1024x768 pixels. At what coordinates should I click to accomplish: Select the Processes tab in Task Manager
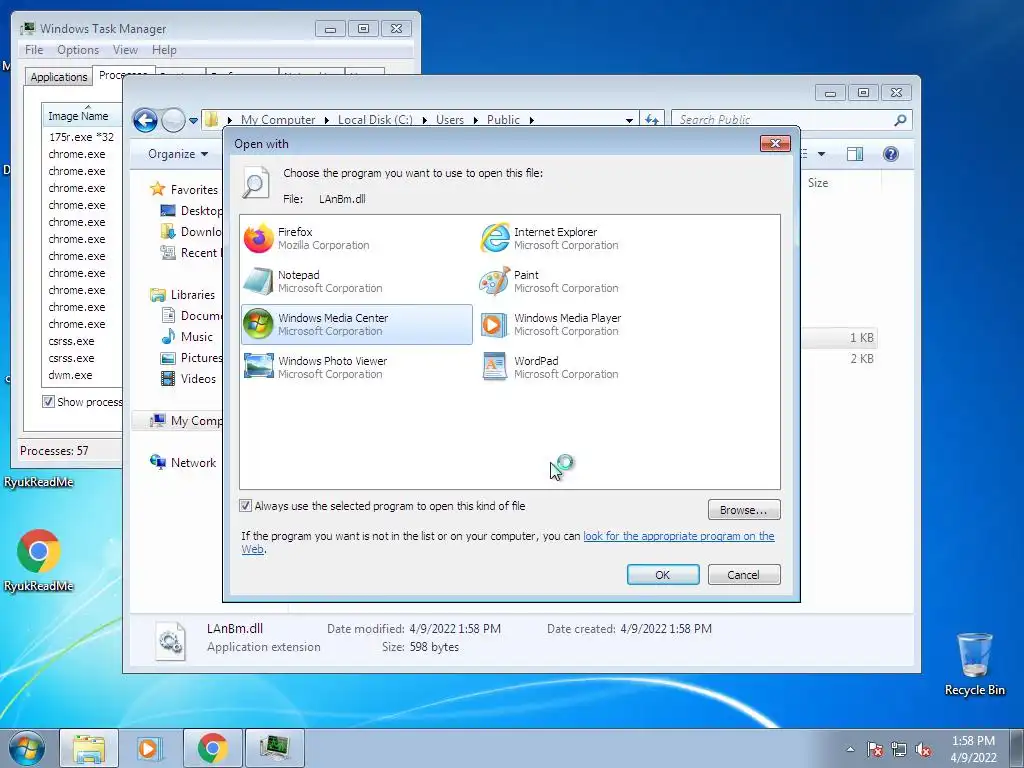click(x=123, y=75)
